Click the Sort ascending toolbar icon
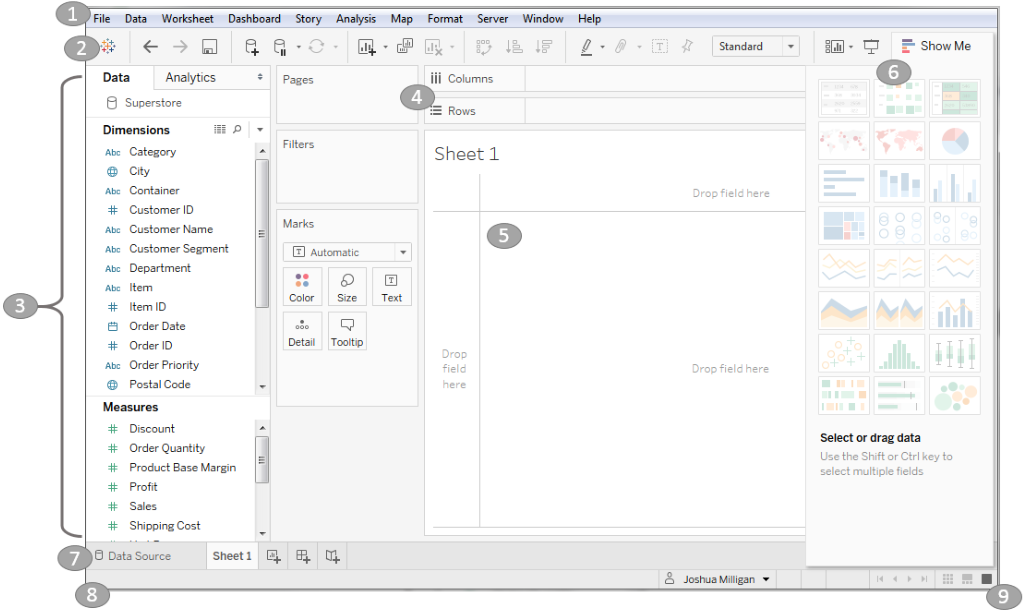The width and height of the screenshot is (1023, 611). [515, 46]
